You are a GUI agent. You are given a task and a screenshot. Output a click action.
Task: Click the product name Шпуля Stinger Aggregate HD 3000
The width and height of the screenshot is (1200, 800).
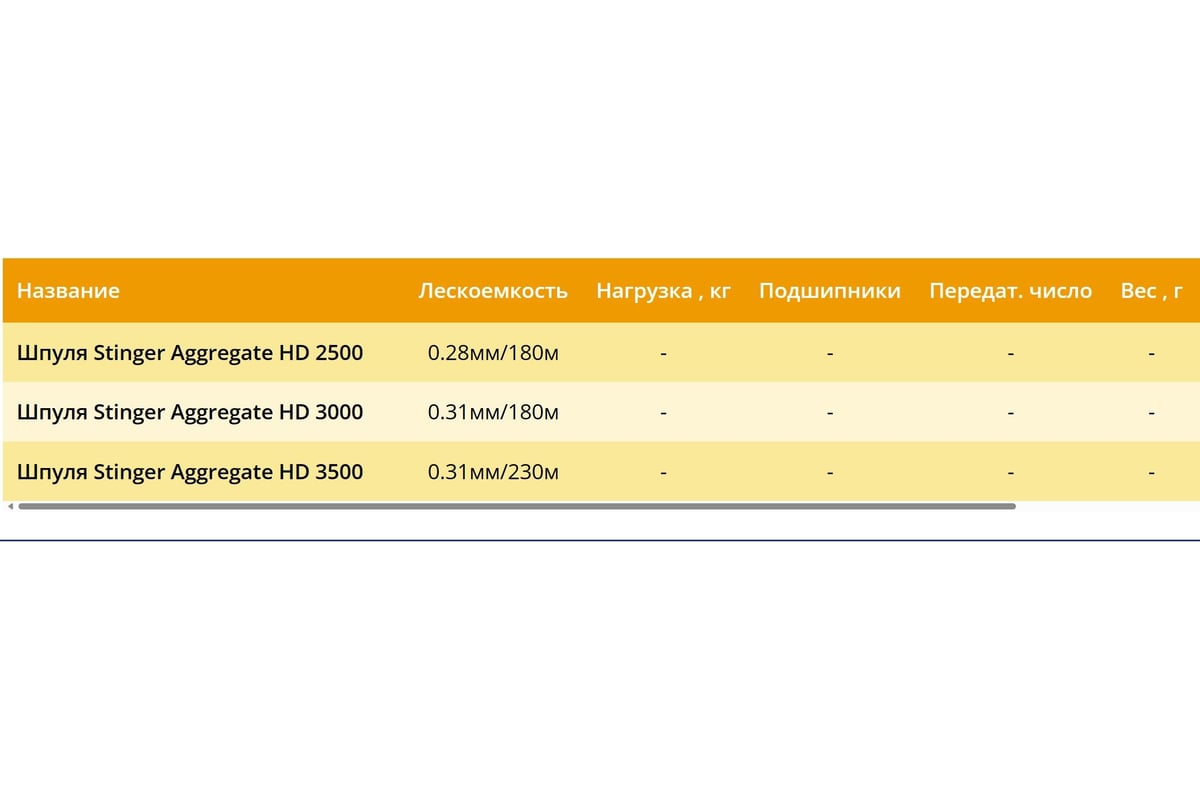[190, 412]
